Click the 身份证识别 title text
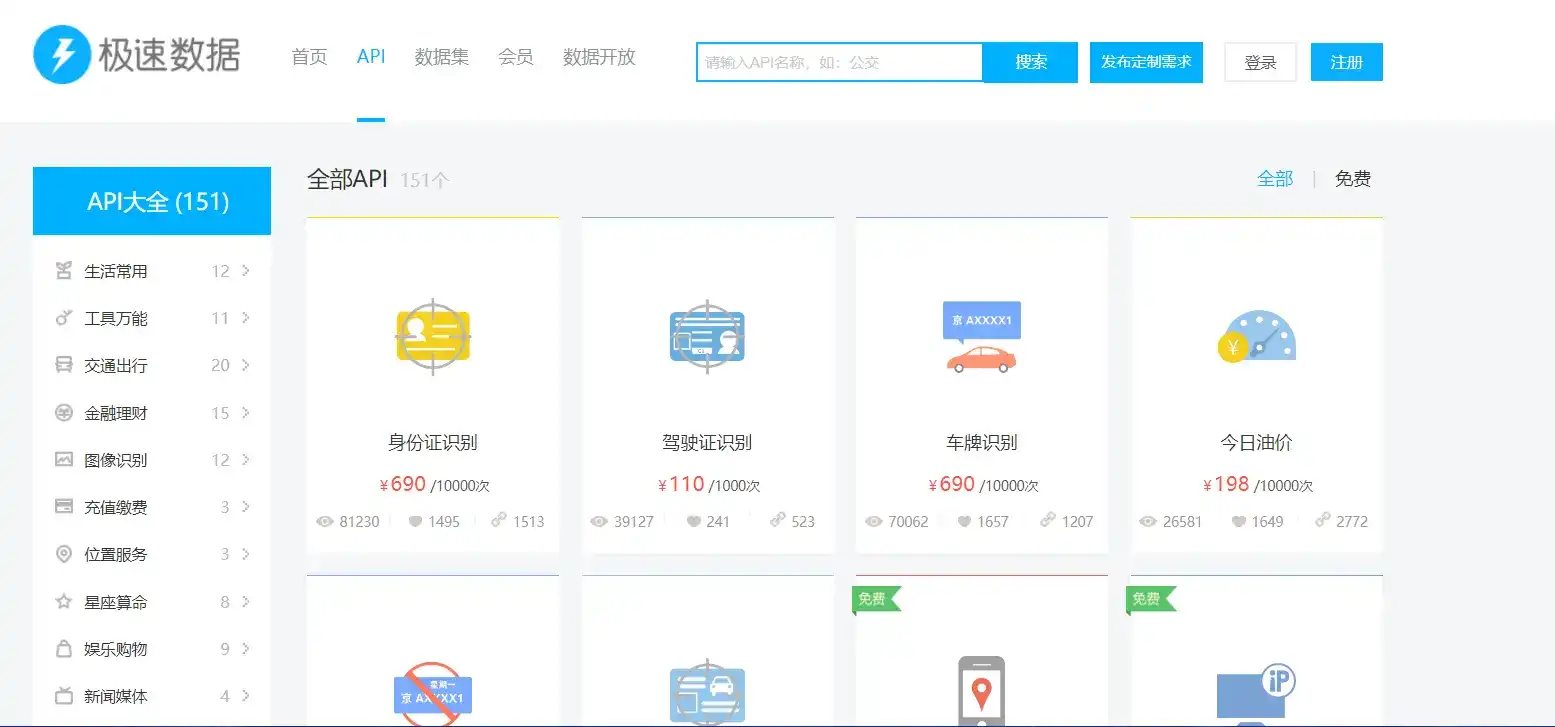This screenshot has height=727, width=1555. point(433,442)
